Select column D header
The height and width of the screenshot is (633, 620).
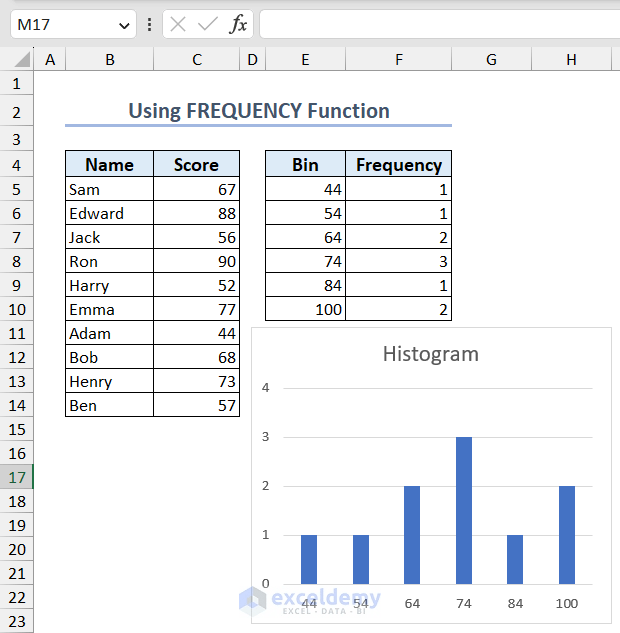point(253,60)
